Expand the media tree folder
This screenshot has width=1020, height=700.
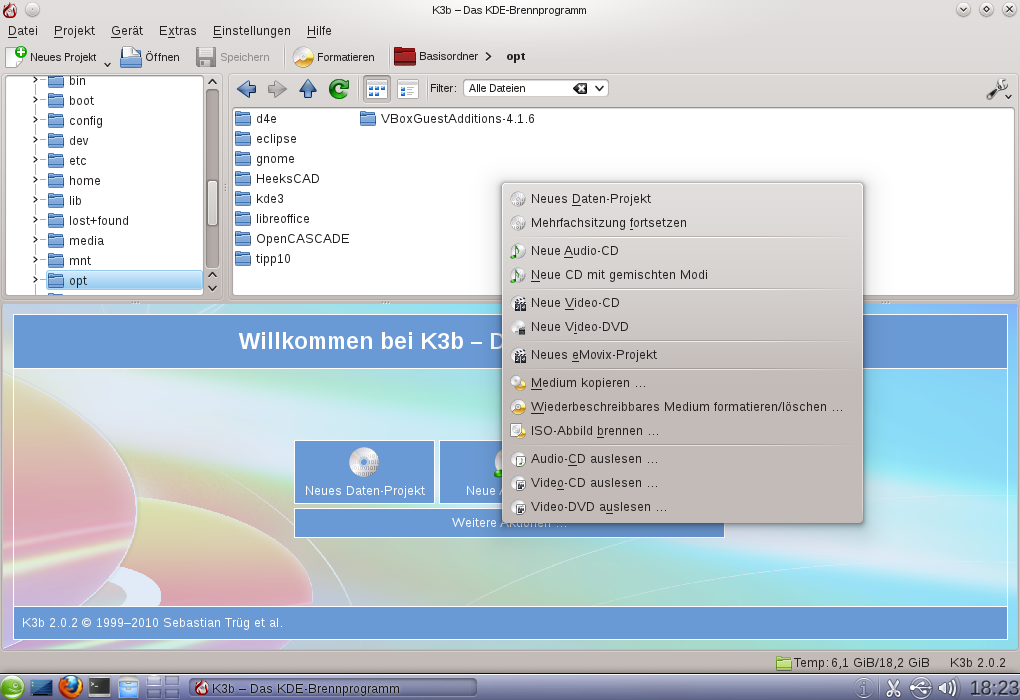coord(35,240)
